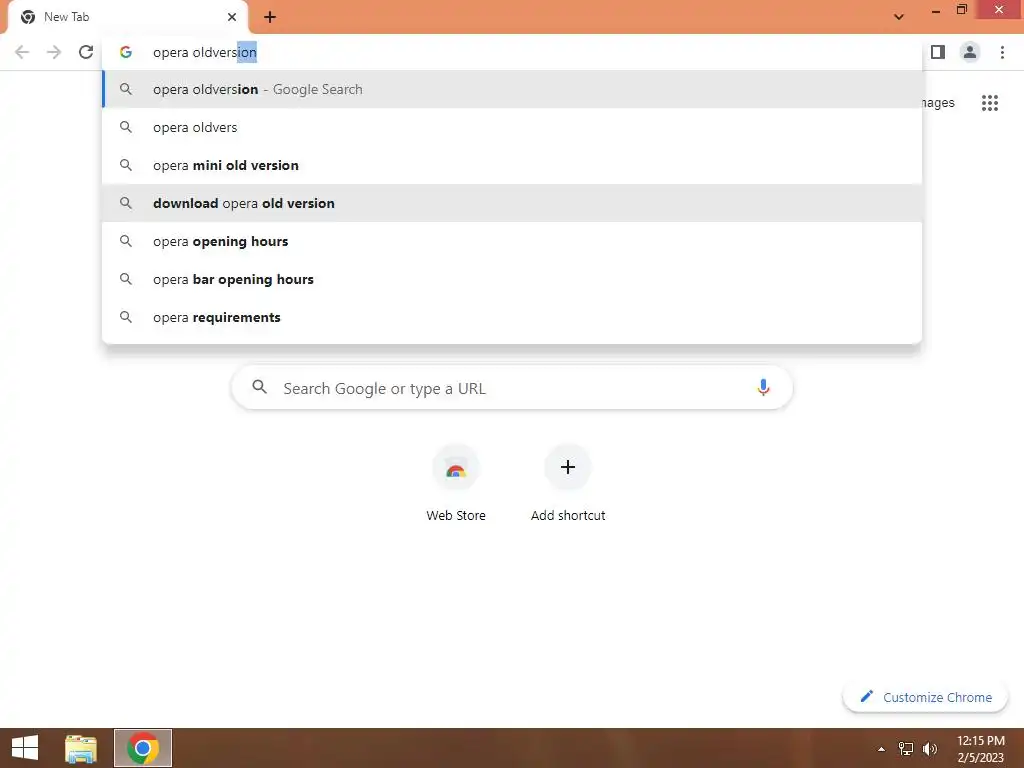Image resolution: width=1024 pixels, height=768 pixels.
Task: Open the Google apps grid icon
Action: (989, 103)
